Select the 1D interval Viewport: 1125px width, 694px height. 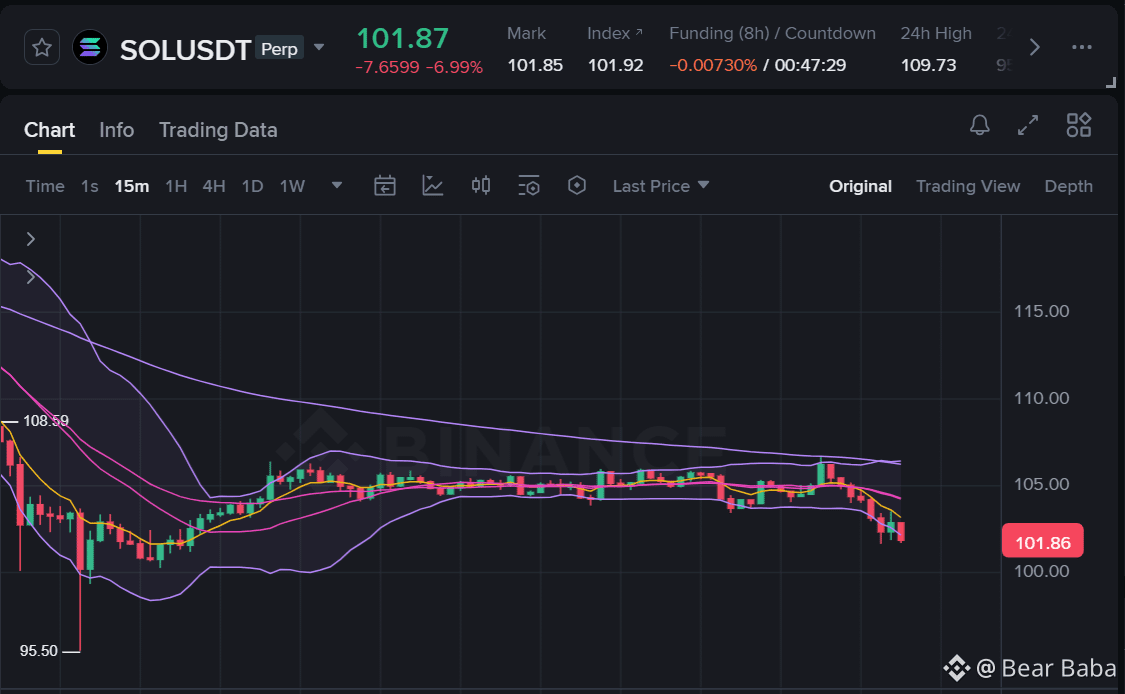(x=253, y=187)
